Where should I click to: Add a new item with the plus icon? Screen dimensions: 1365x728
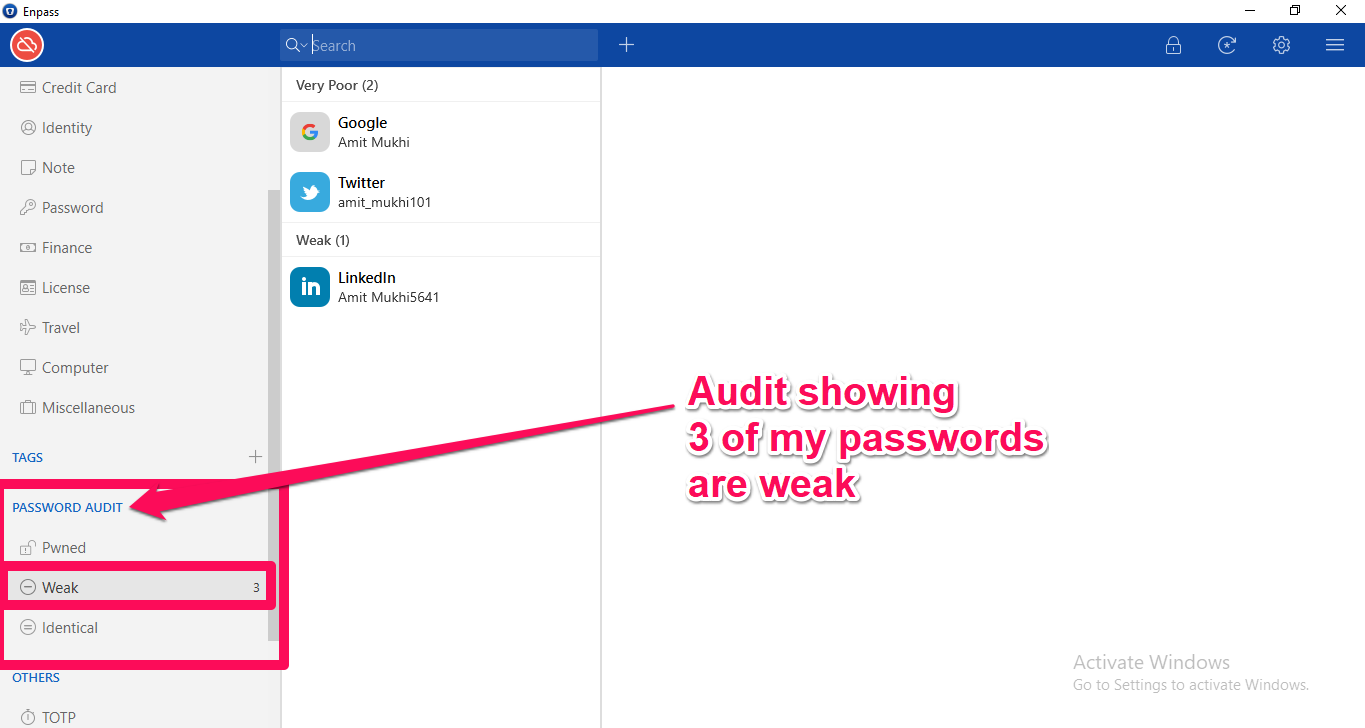(626, 45)
